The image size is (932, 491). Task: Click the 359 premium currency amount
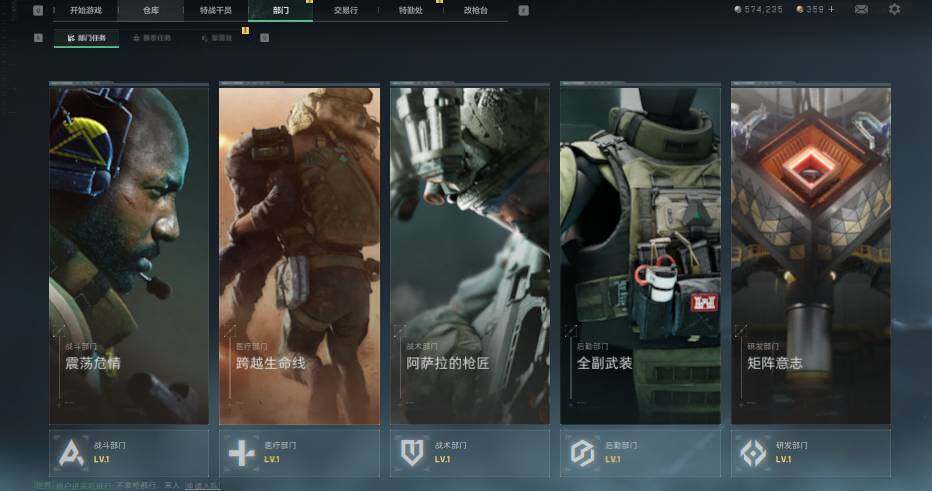click(815, 10)
